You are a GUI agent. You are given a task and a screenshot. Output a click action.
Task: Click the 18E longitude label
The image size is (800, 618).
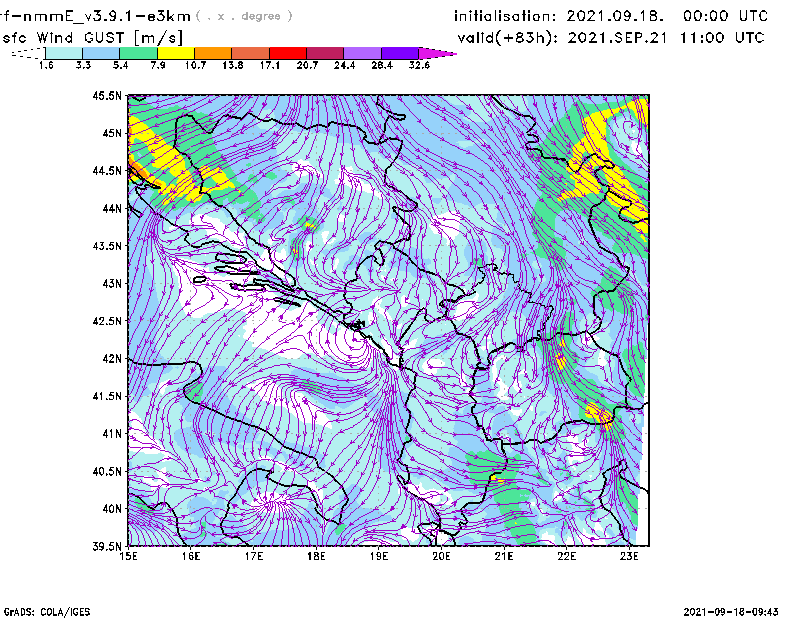pos(316,556)
